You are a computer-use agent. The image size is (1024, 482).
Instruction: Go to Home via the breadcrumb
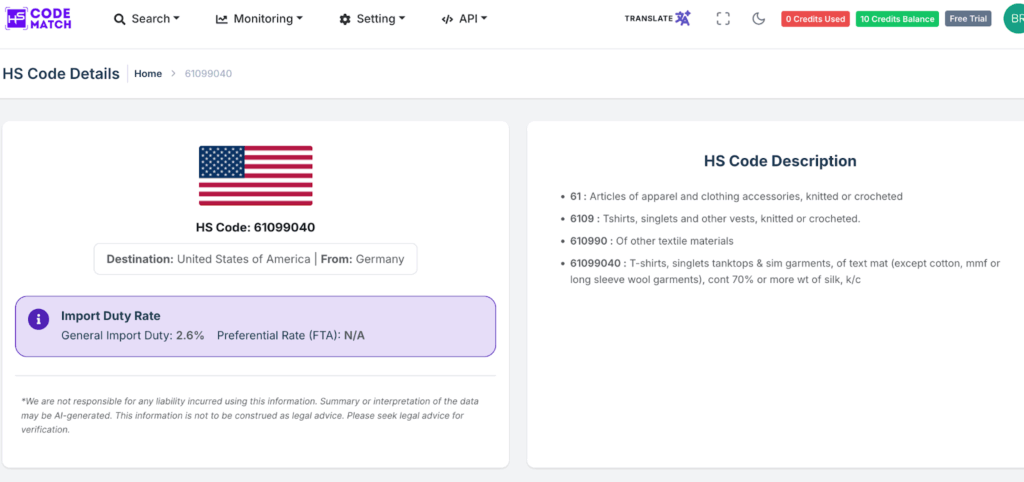pyautogui.click(x=148, y=74)
